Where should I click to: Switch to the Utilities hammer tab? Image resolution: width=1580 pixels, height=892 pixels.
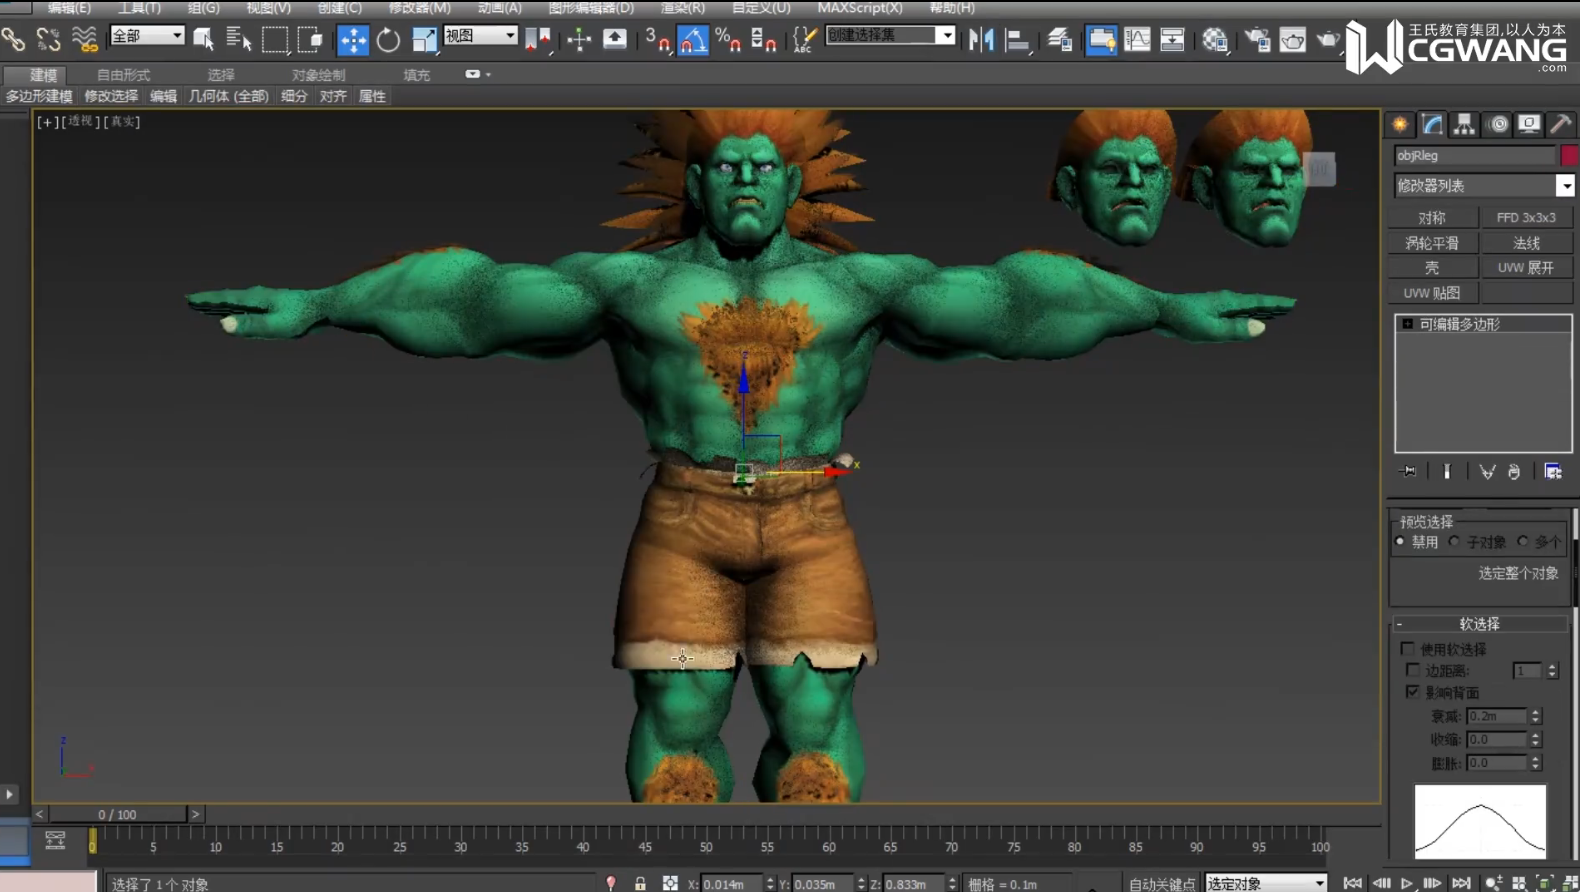1560,124
